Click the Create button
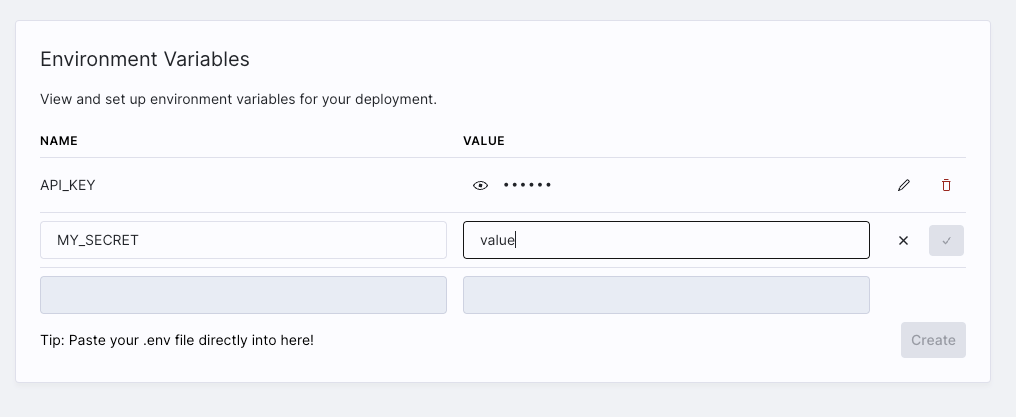 click(933, 340)
